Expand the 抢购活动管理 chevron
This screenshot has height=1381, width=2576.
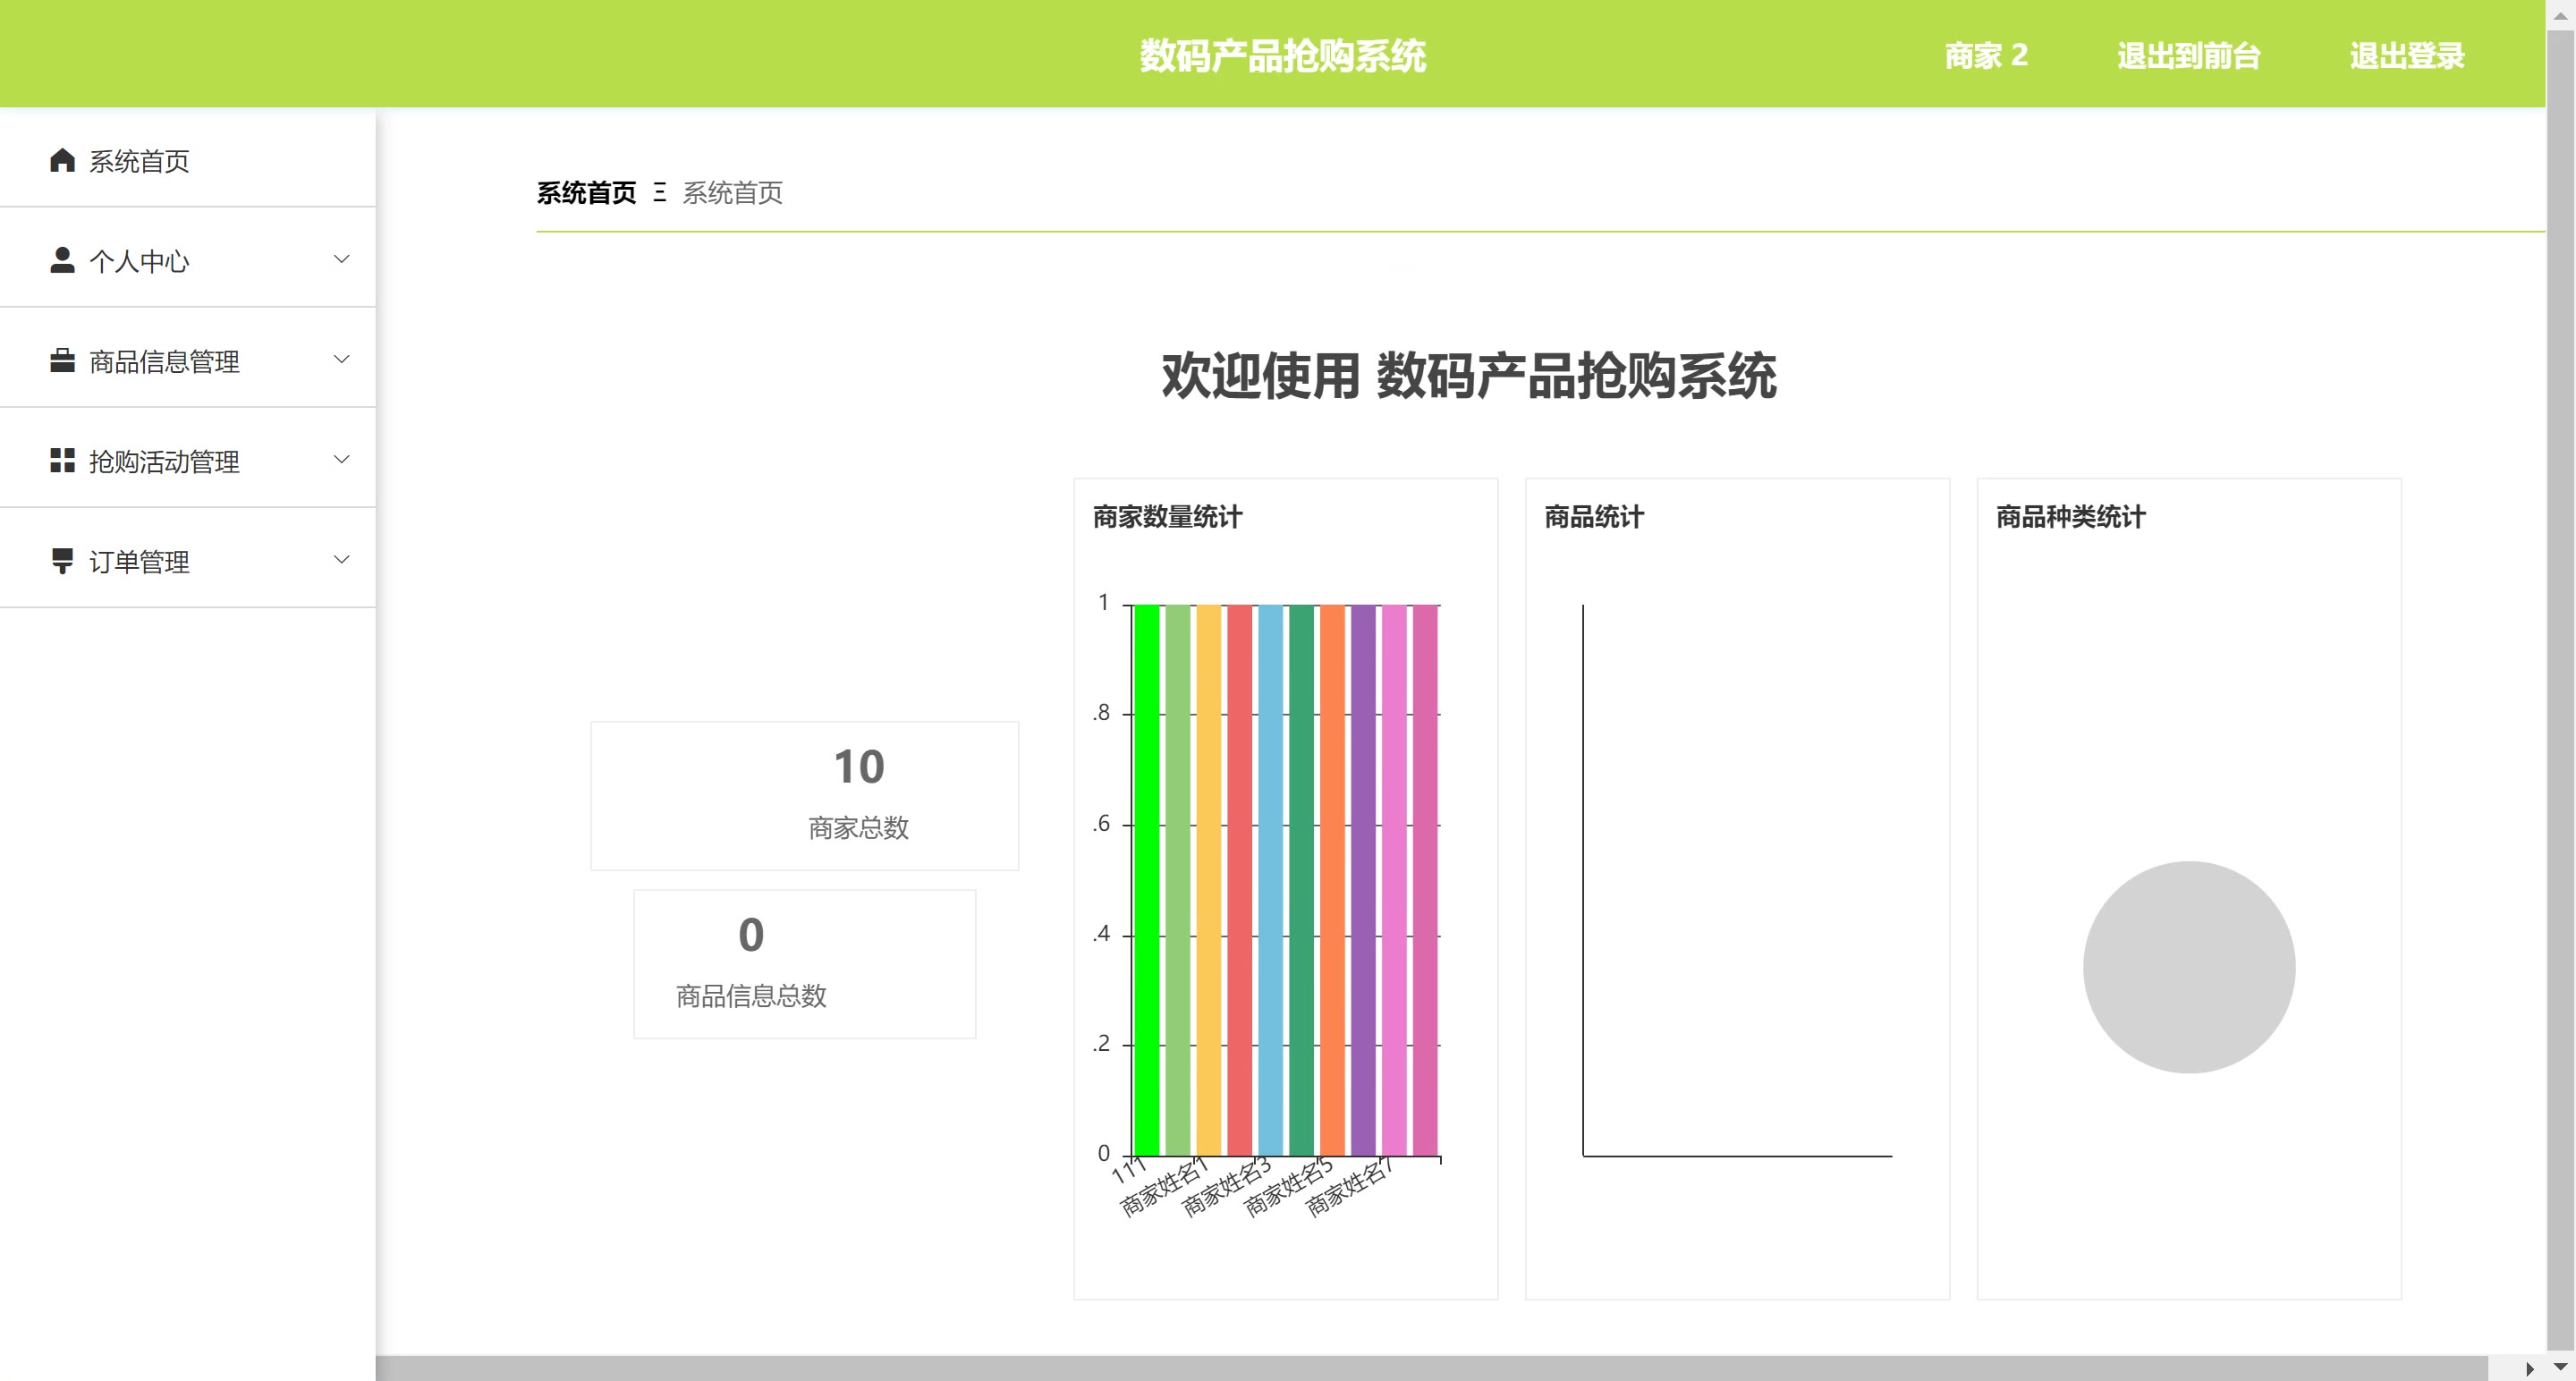point(341,459)
